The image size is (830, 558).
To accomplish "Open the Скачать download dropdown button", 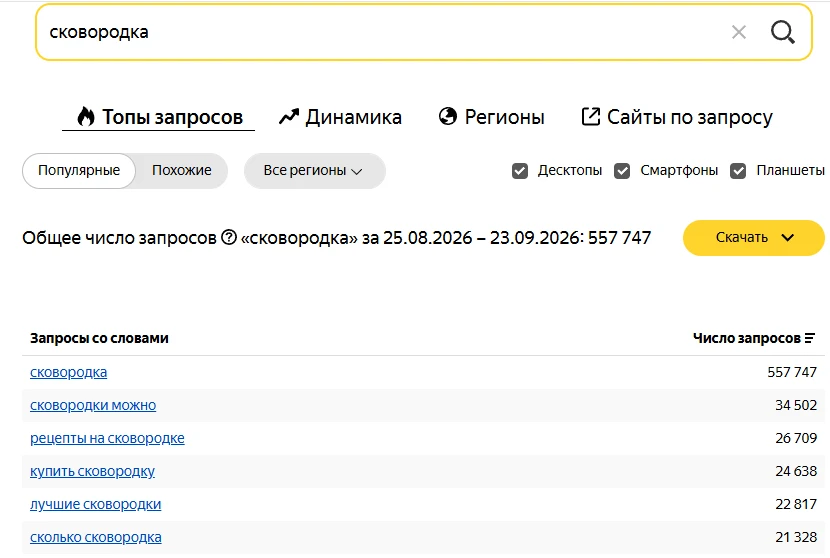I will pyautogui.click(x=754, y=238).
